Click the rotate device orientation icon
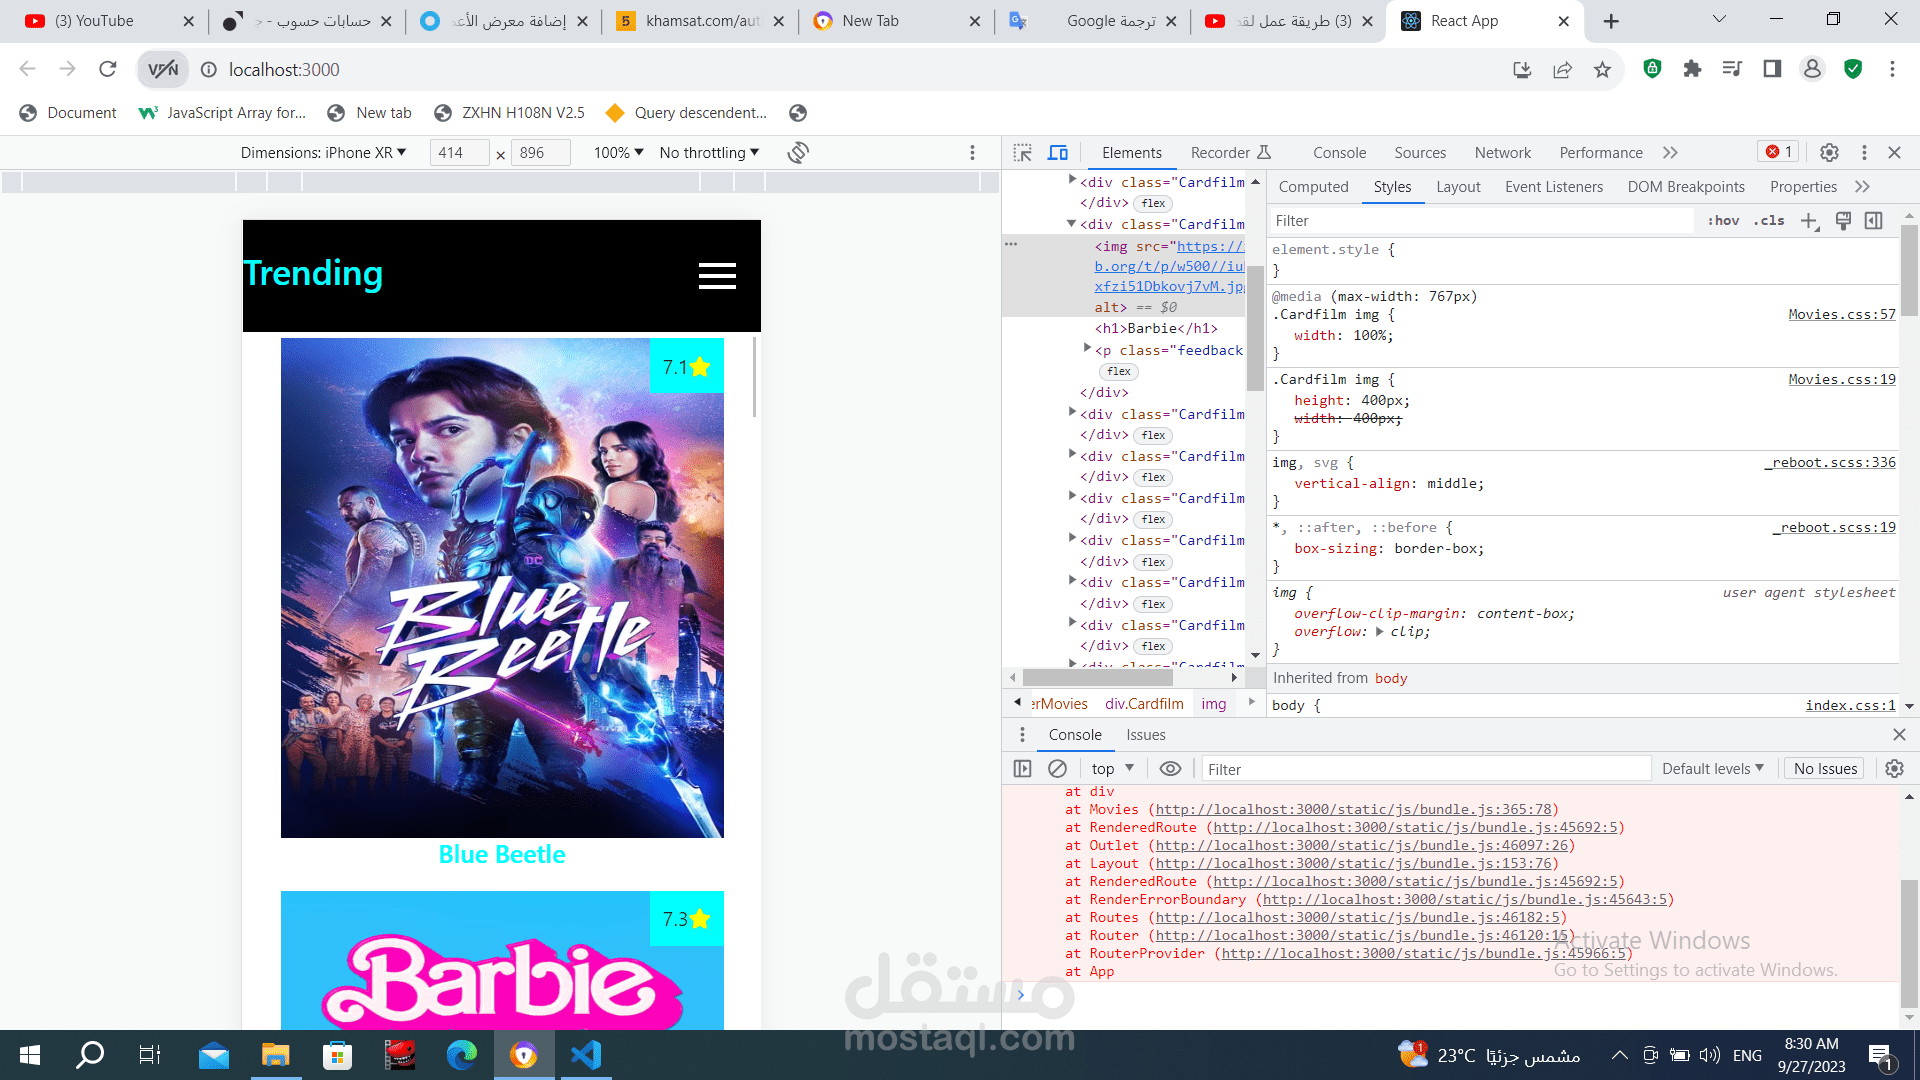This screenshot has height=1080, width=1920. point(798,153)
